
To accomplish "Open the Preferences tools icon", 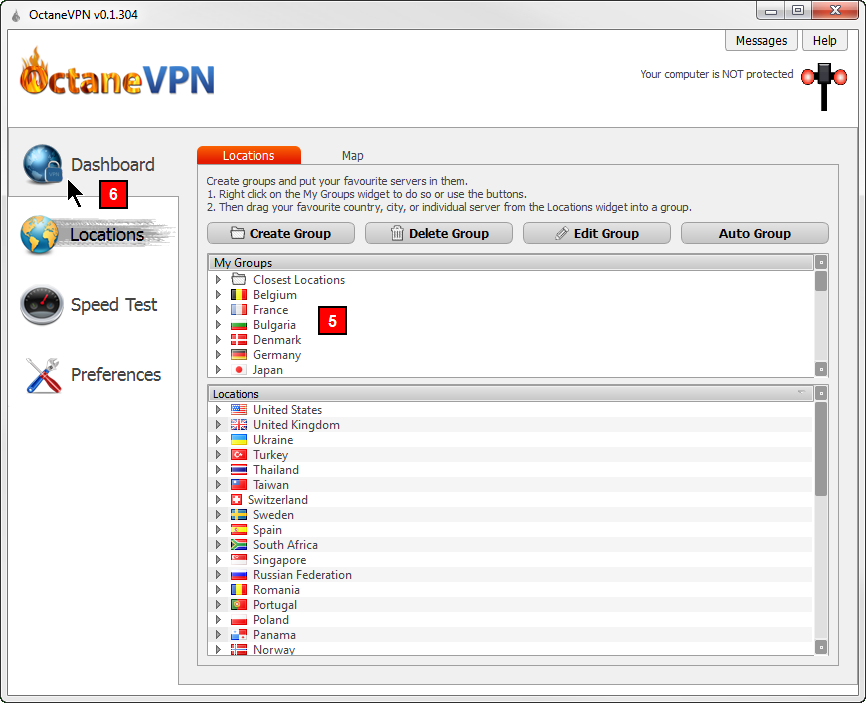I will pyautogui.click(x=43, y=375).
